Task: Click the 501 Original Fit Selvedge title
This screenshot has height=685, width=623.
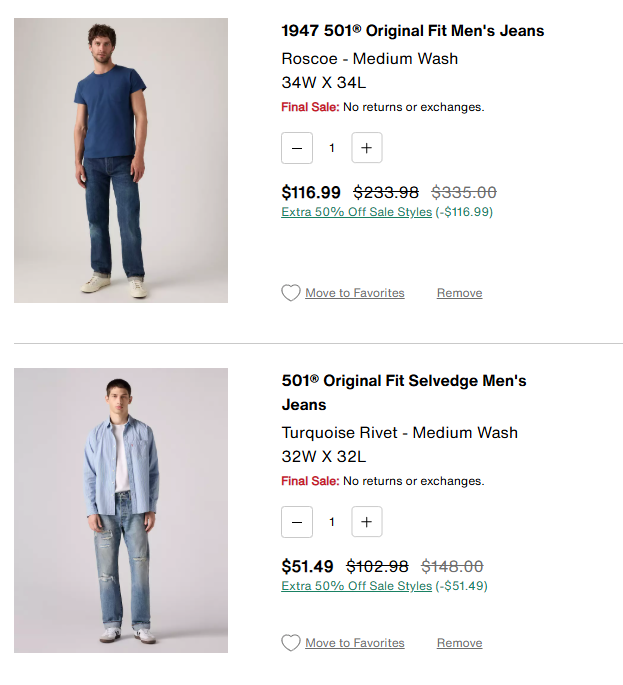Action: click(x=403, y=381)
